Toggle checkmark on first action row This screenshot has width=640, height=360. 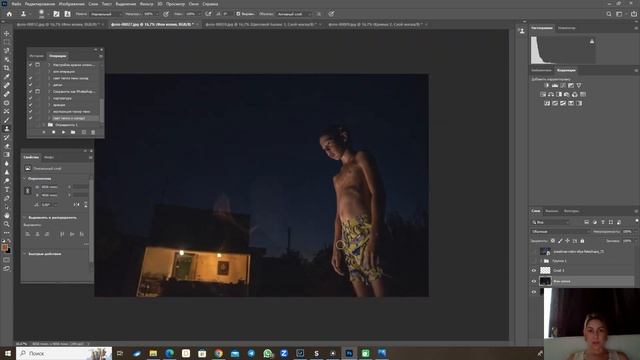[x=30, y=65]
